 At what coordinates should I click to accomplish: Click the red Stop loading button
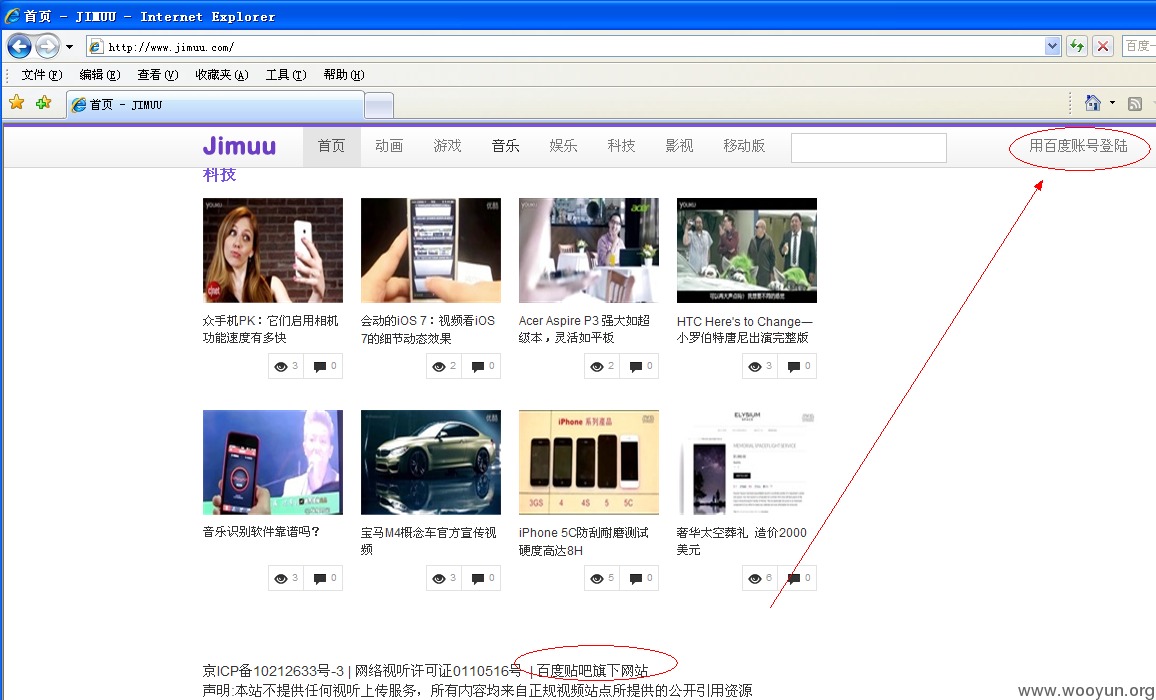[x=1103, y=46]
